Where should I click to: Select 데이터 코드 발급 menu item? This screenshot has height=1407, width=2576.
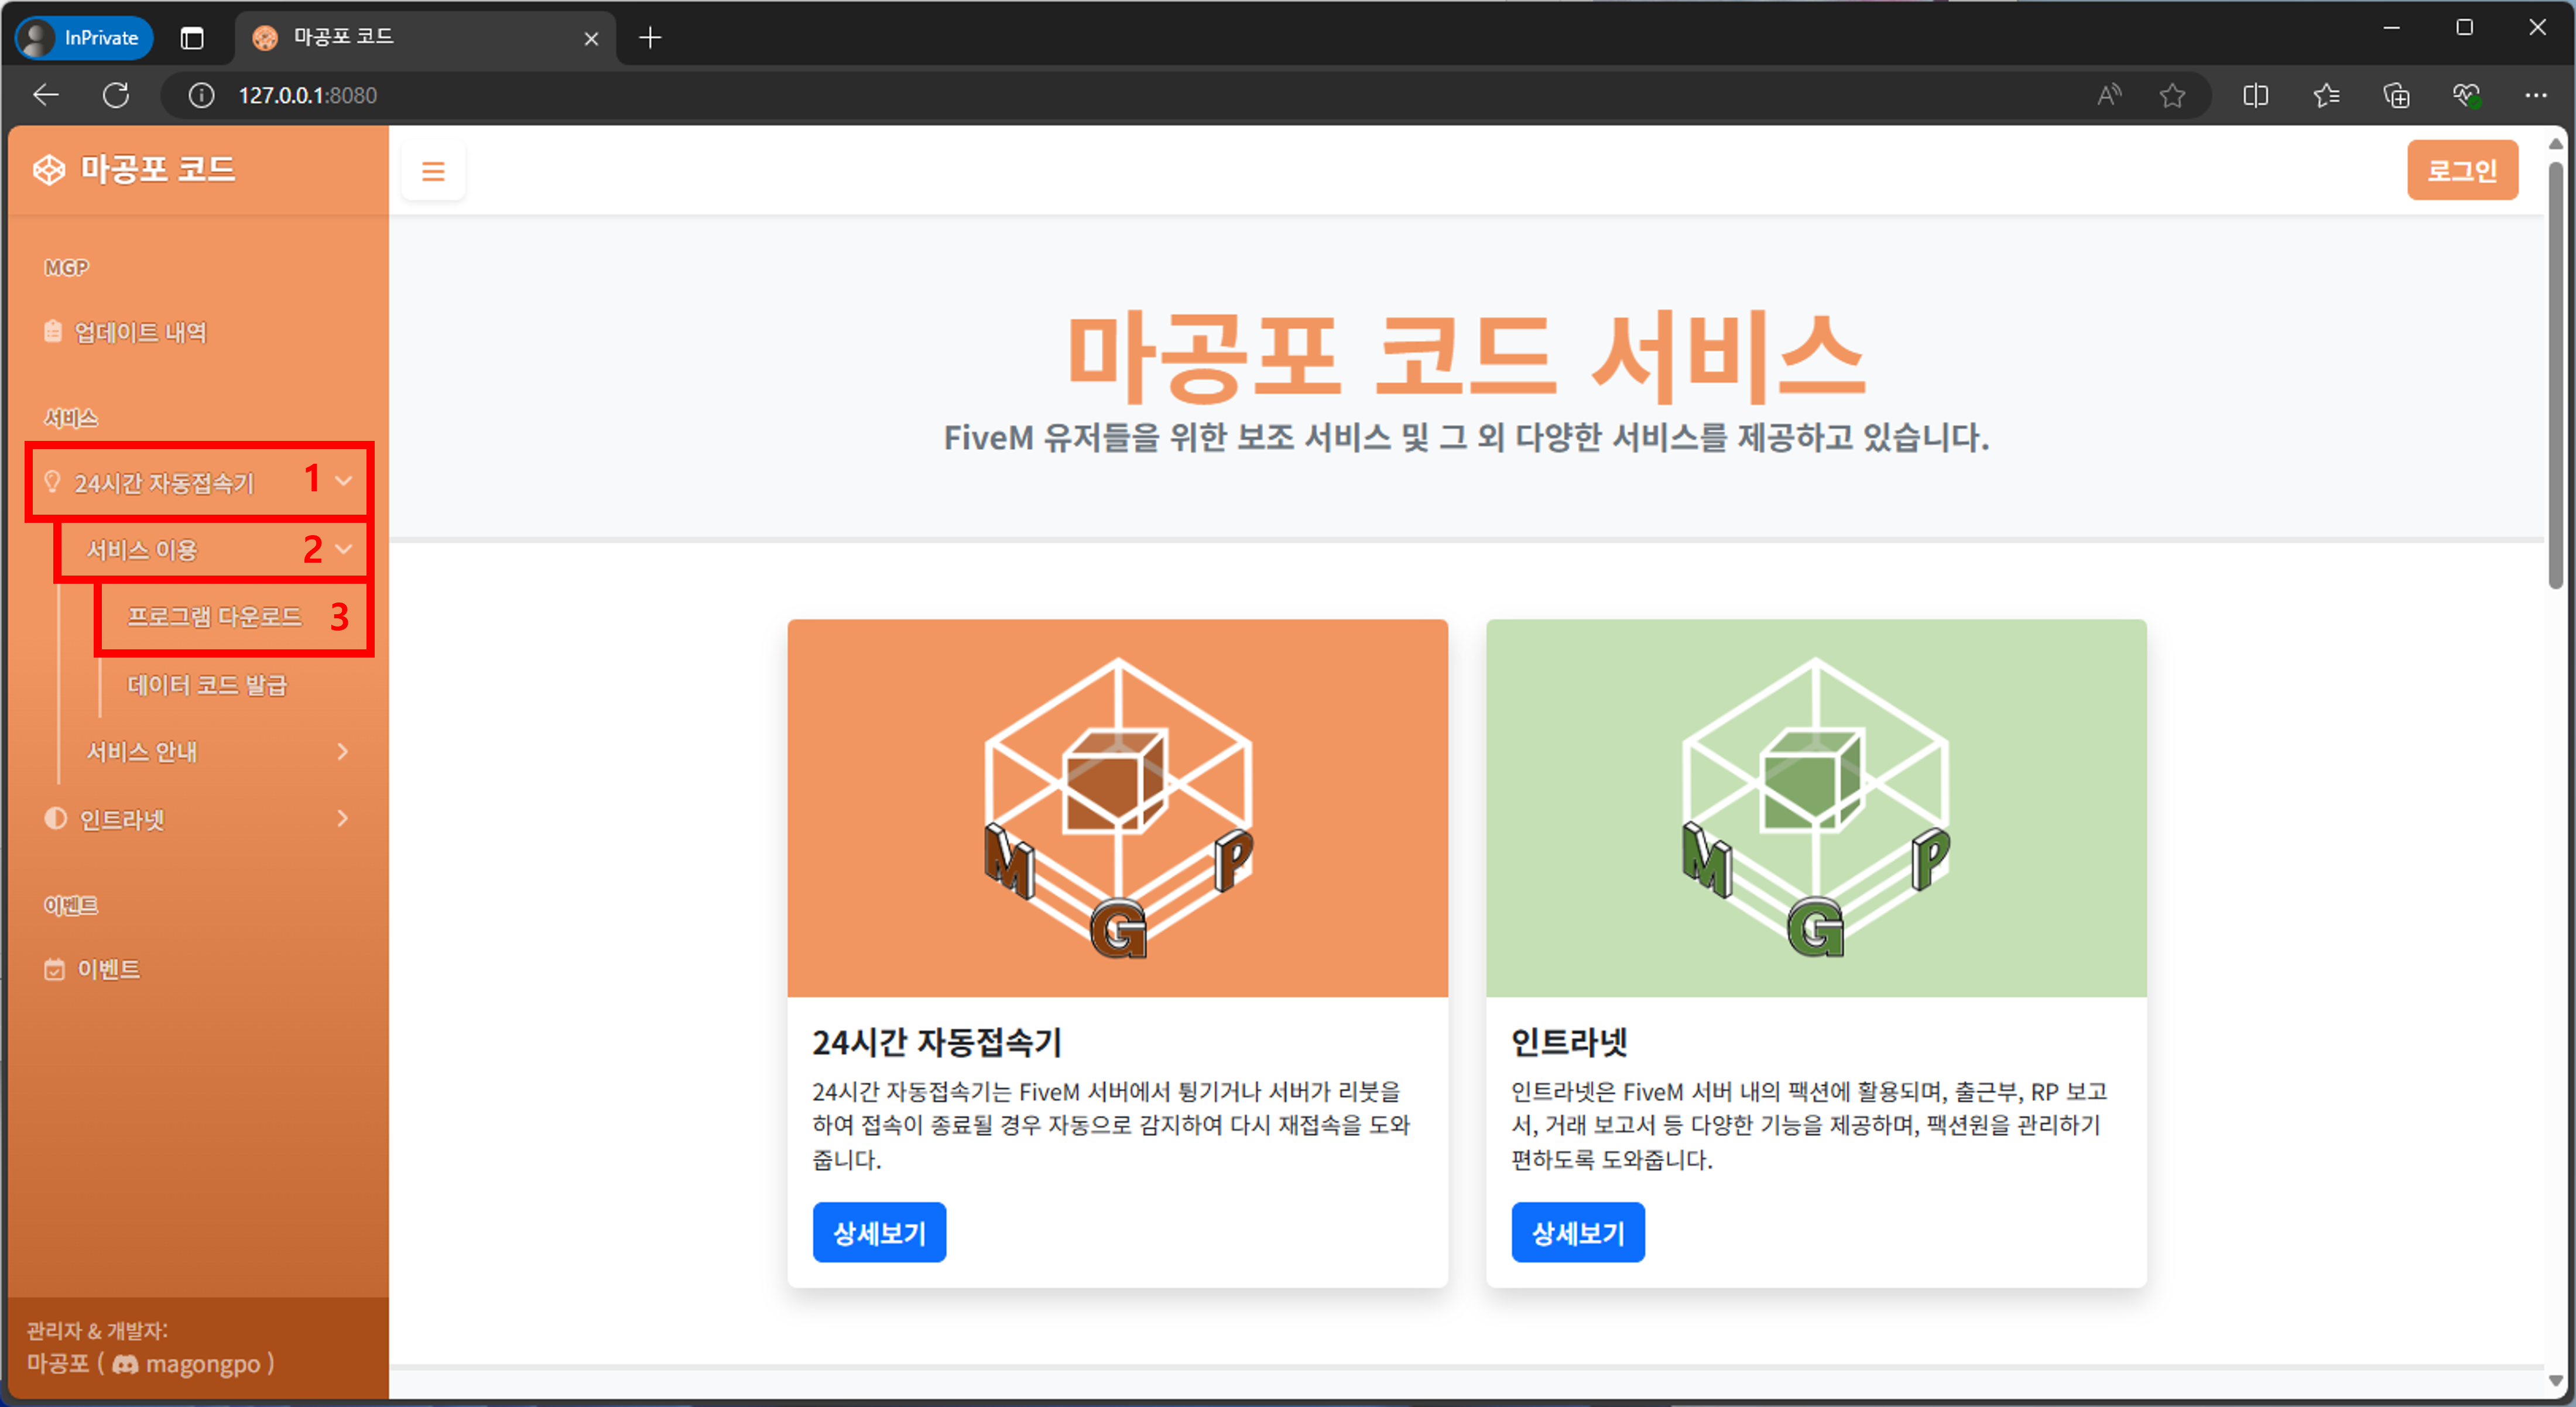[x=207, y=685]
